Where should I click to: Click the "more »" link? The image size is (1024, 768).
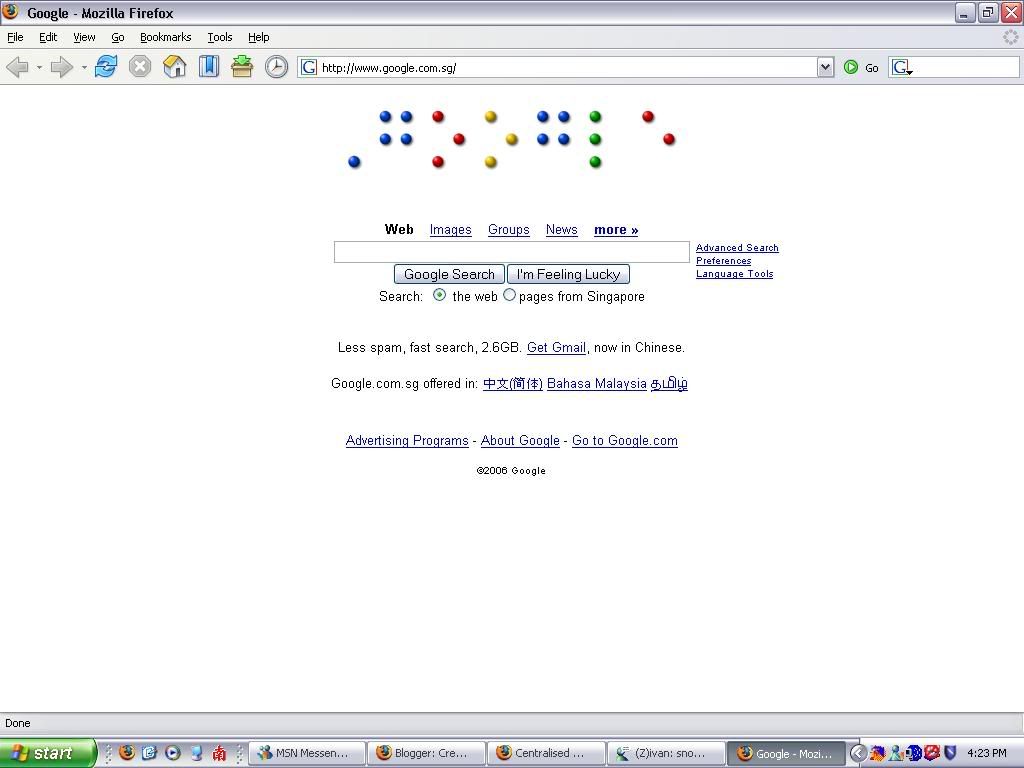point(616,230)
